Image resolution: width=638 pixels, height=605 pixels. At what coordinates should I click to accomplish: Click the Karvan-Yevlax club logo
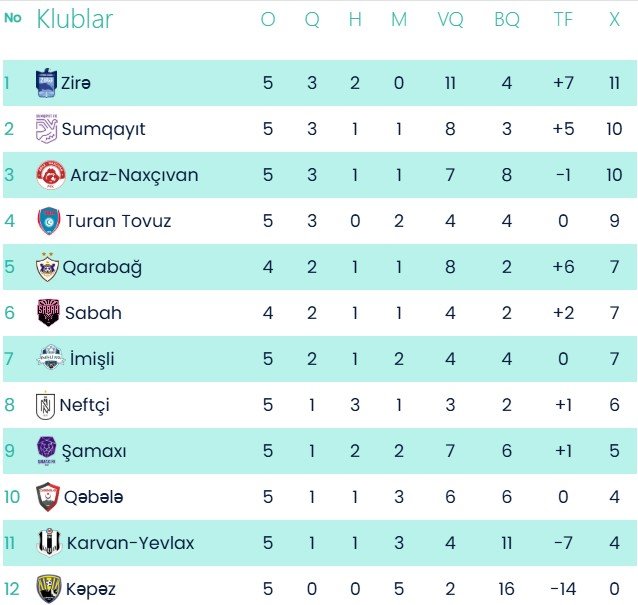(49, 543)
